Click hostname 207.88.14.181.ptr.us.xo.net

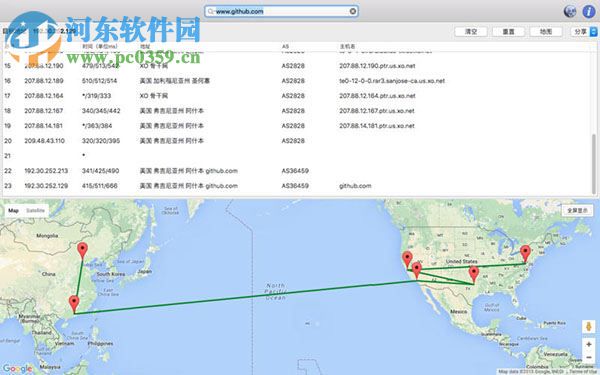tap(377, 126)
